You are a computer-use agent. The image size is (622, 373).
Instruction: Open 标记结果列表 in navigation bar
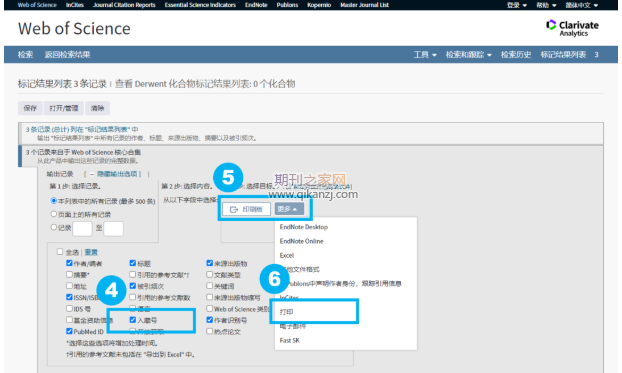tap(563, 54)
